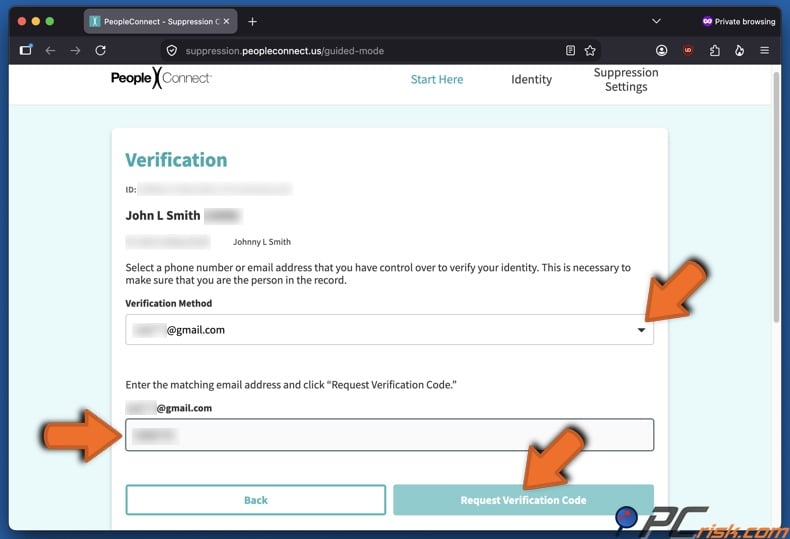Viewport: 790px width, 539px height.
Task: Open the Suppression Settings nav item
Action: (626, 80)
